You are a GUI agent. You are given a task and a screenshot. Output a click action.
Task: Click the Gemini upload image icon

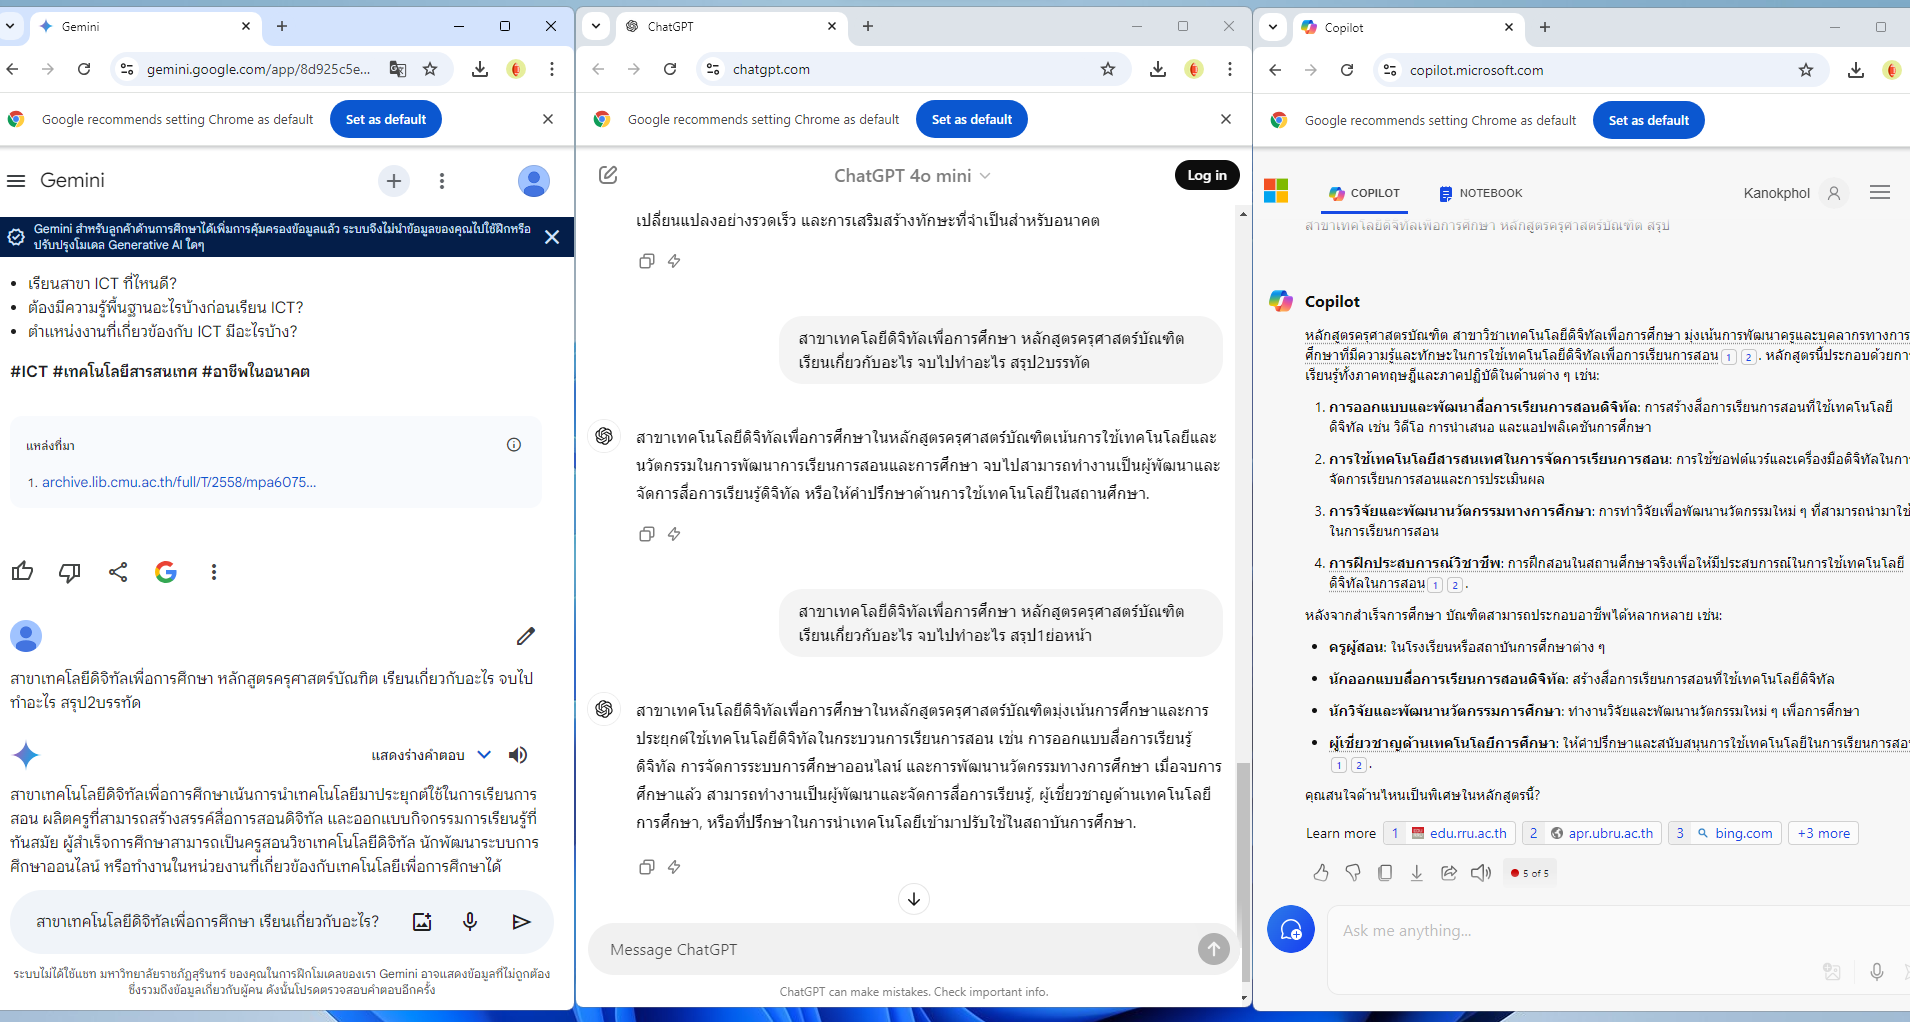click(x=422, y=922)
